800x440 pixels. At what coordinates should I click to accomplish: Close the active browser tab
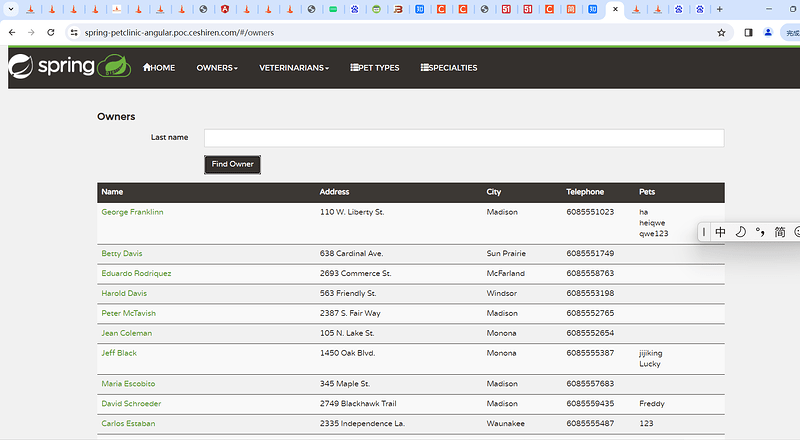(x=615, y=9)
